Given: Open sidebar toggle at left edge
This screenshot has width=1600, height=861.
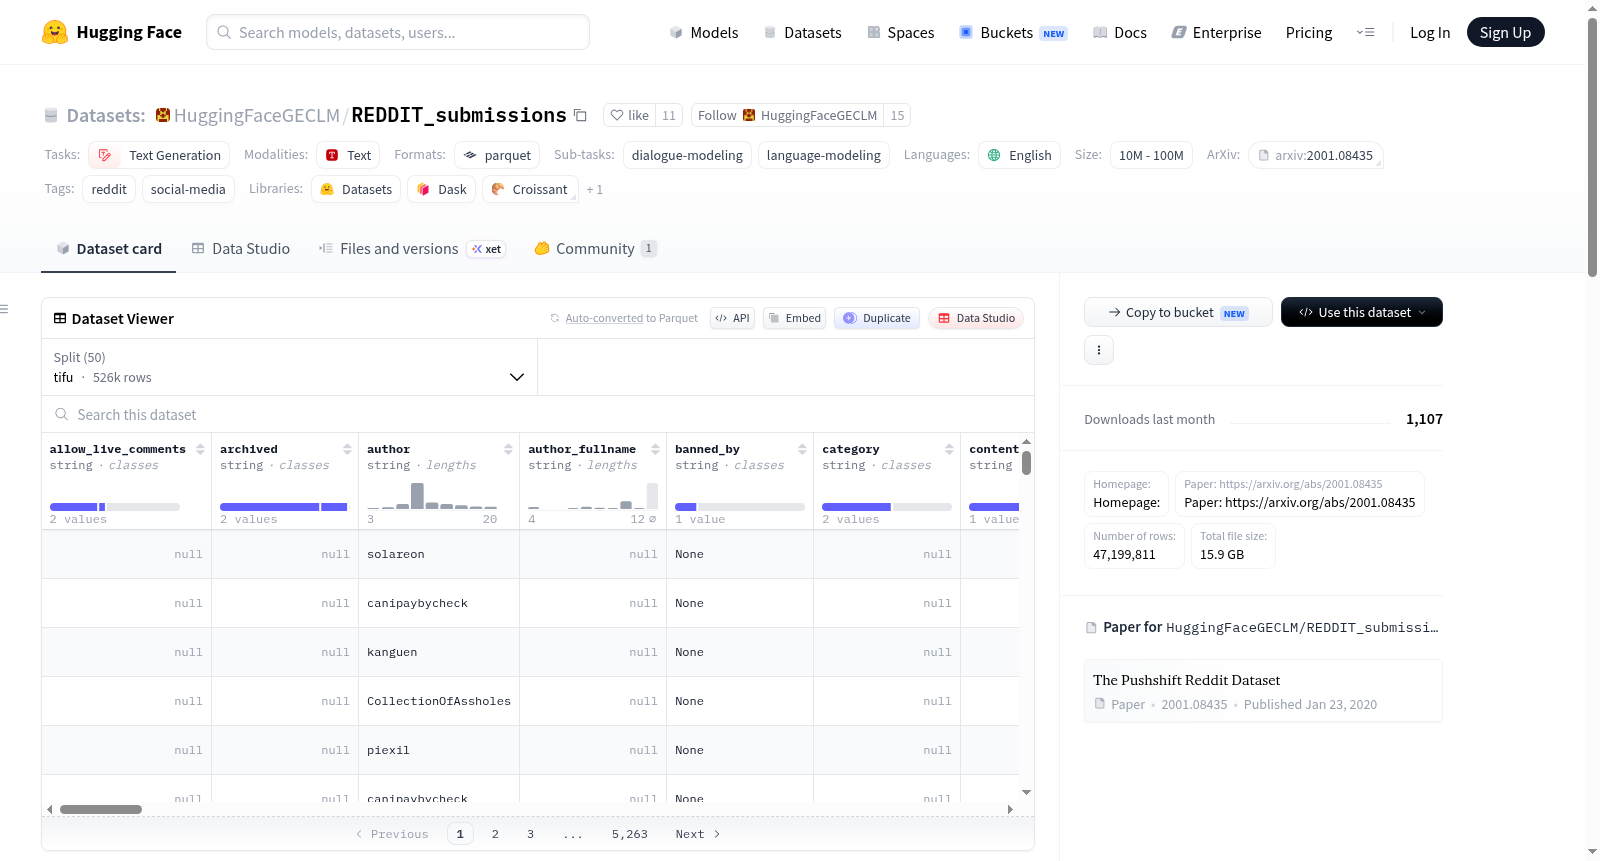Looking at the screenshot, I should (4, 309).
